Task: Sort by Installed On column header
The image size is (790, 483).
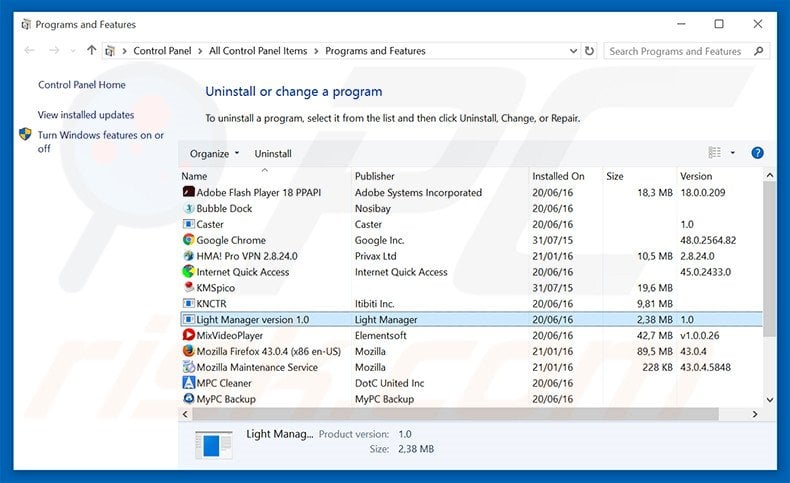Action: [558, 176]
